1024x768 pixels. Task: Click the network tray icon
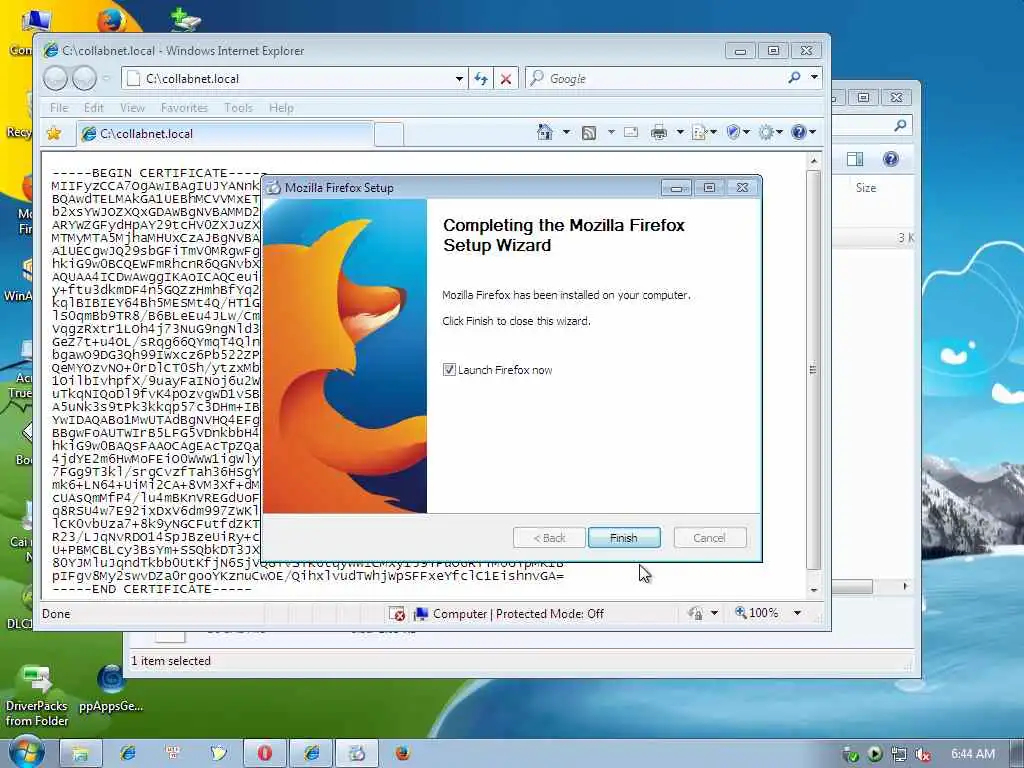pyautogui.click(x=899, y=754)
